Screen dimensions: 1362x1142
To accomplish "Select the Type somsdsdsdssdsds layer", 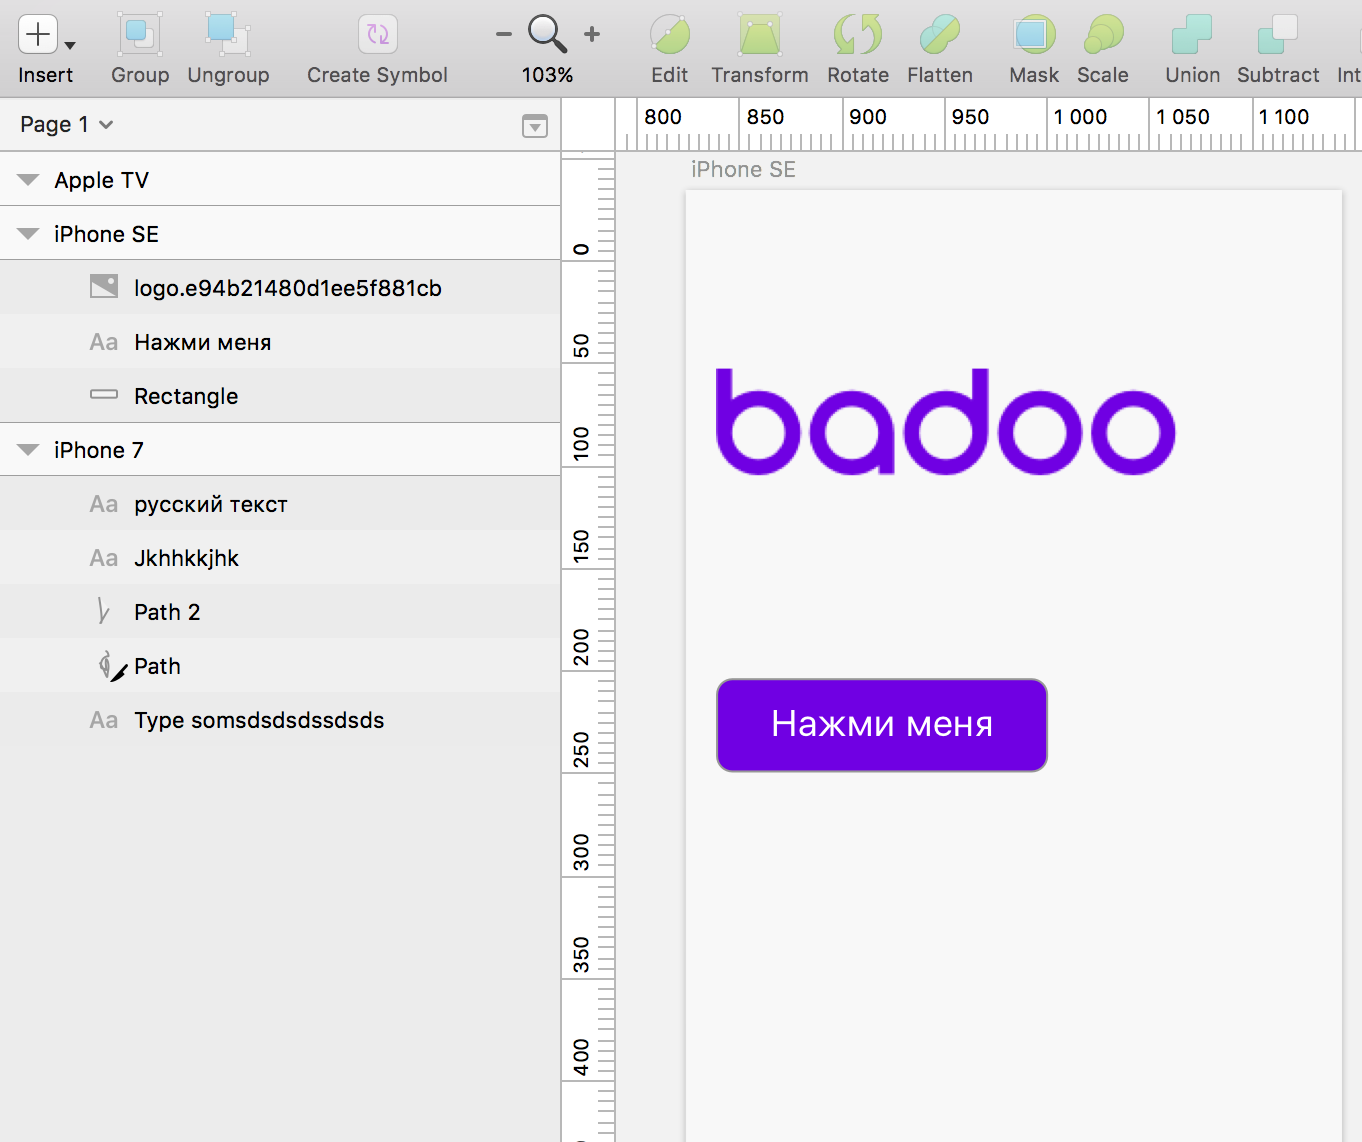I will pyautogui.click(x=280, y=720).
